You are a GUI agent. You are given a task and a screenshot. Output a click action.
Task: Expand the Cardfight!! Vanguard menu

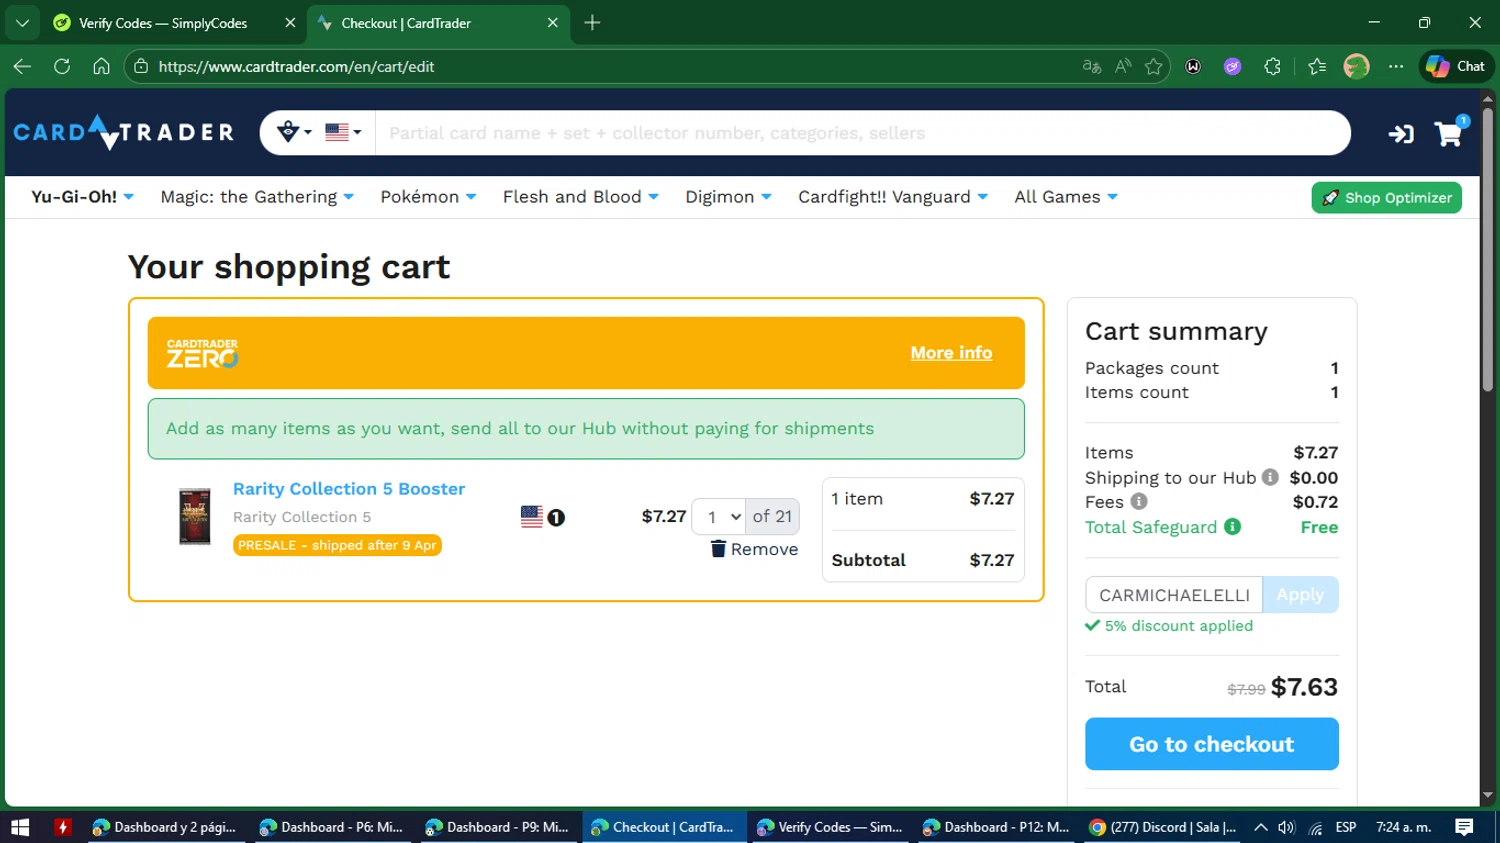pyautogui.click(x=893, y=197)
